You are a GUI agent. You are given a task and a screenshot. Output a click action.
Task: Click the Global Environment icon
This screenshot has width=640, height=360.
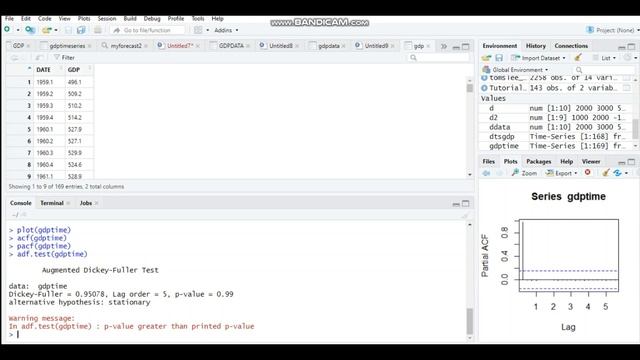click(486, 70)
